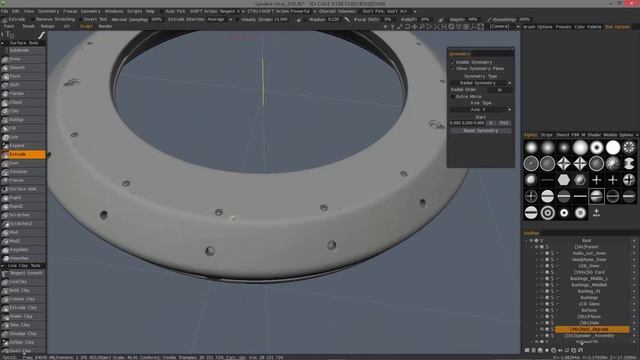Select the highlighted Extrude tool
The image size is (640, 360).
[x=23, y=154]
